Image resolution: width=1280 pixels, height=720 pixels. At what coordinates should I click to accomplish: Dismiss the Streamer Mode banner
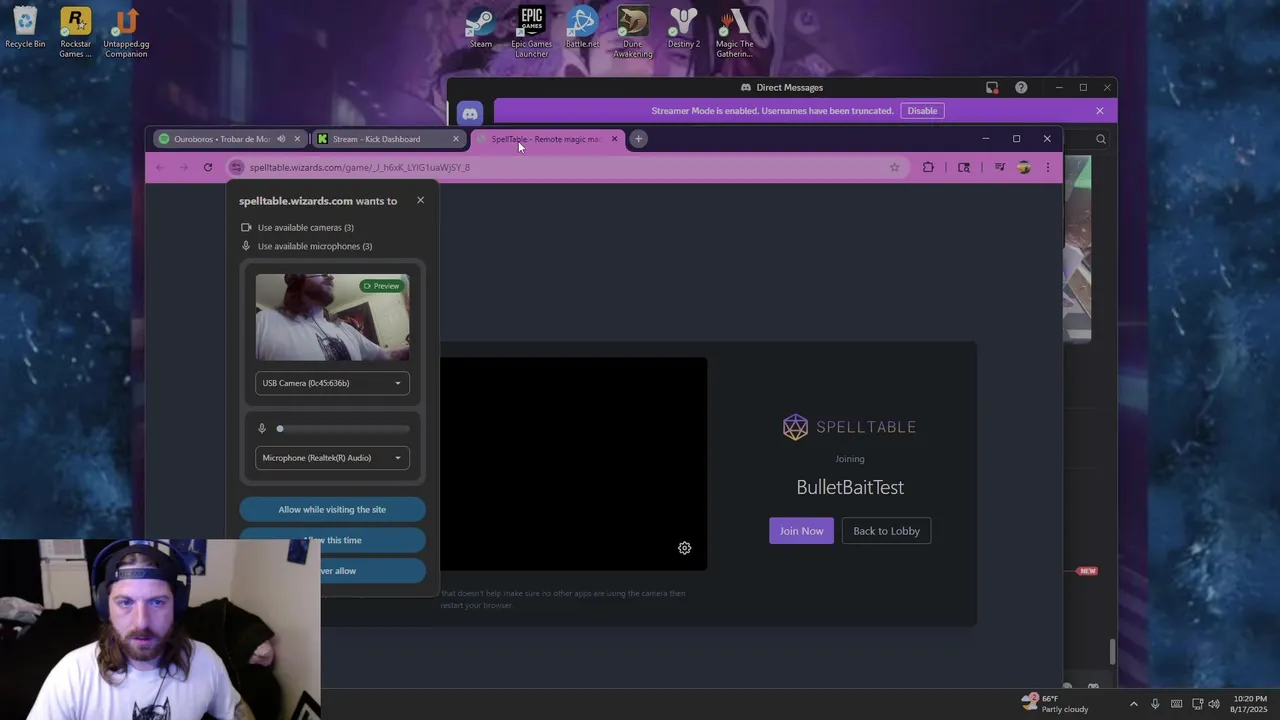pyautogui.click(x=1100, y=111)
